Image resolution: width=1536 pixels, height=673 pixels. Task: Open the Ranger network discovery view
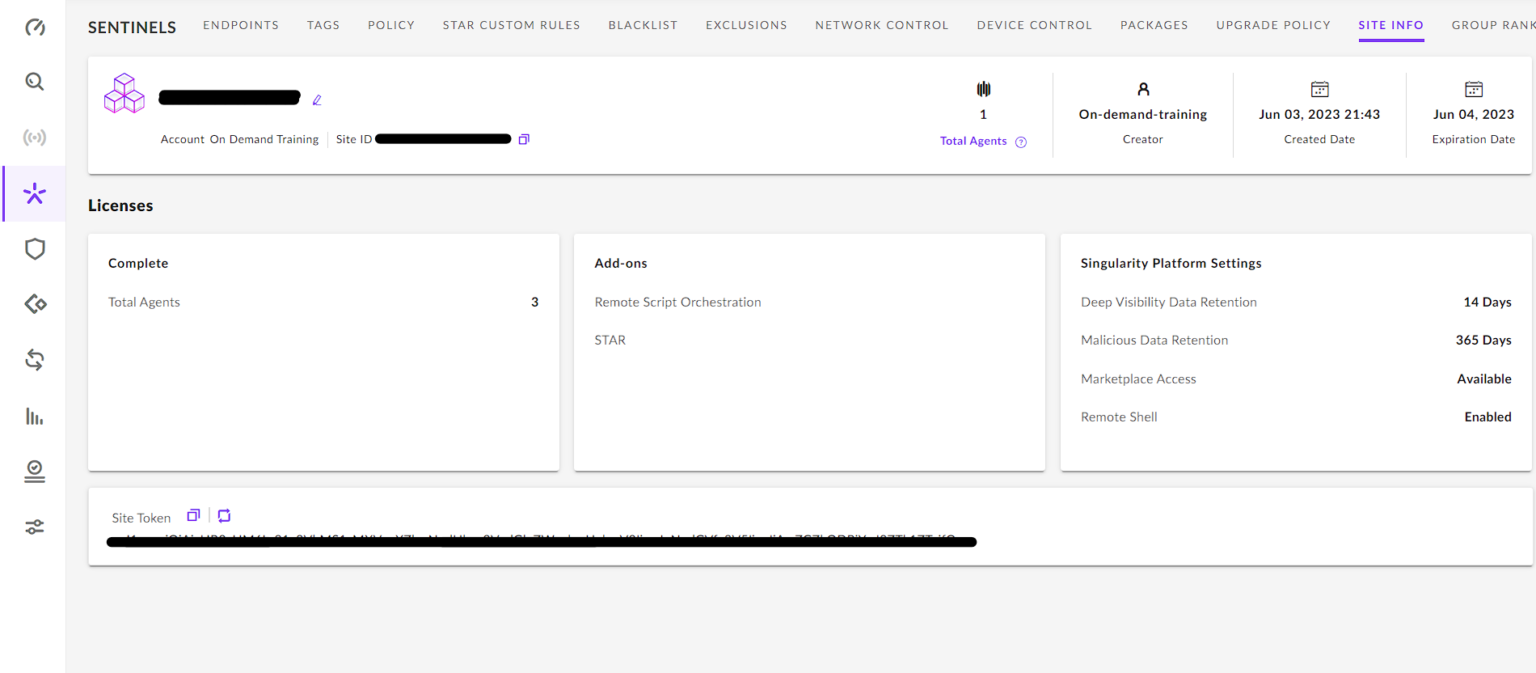click(x=34, y=137)
